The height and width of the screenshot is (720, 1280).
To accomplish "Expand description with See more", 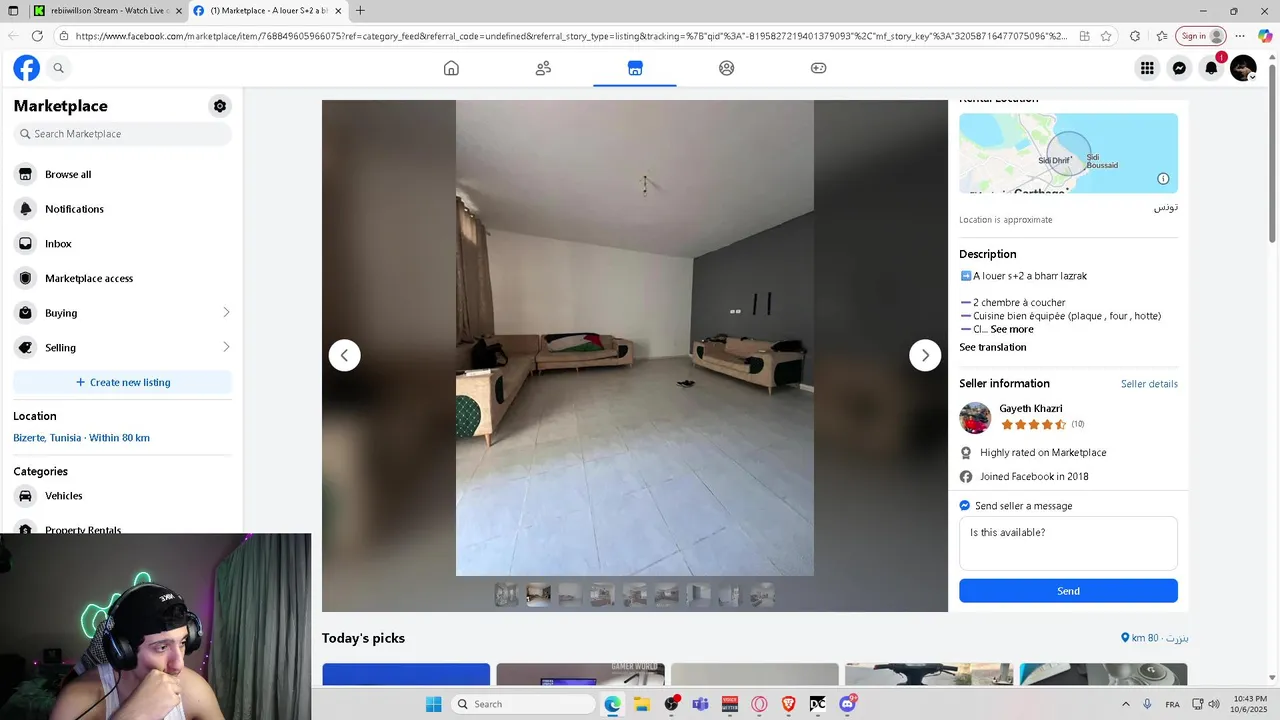I will (1012, 329).
